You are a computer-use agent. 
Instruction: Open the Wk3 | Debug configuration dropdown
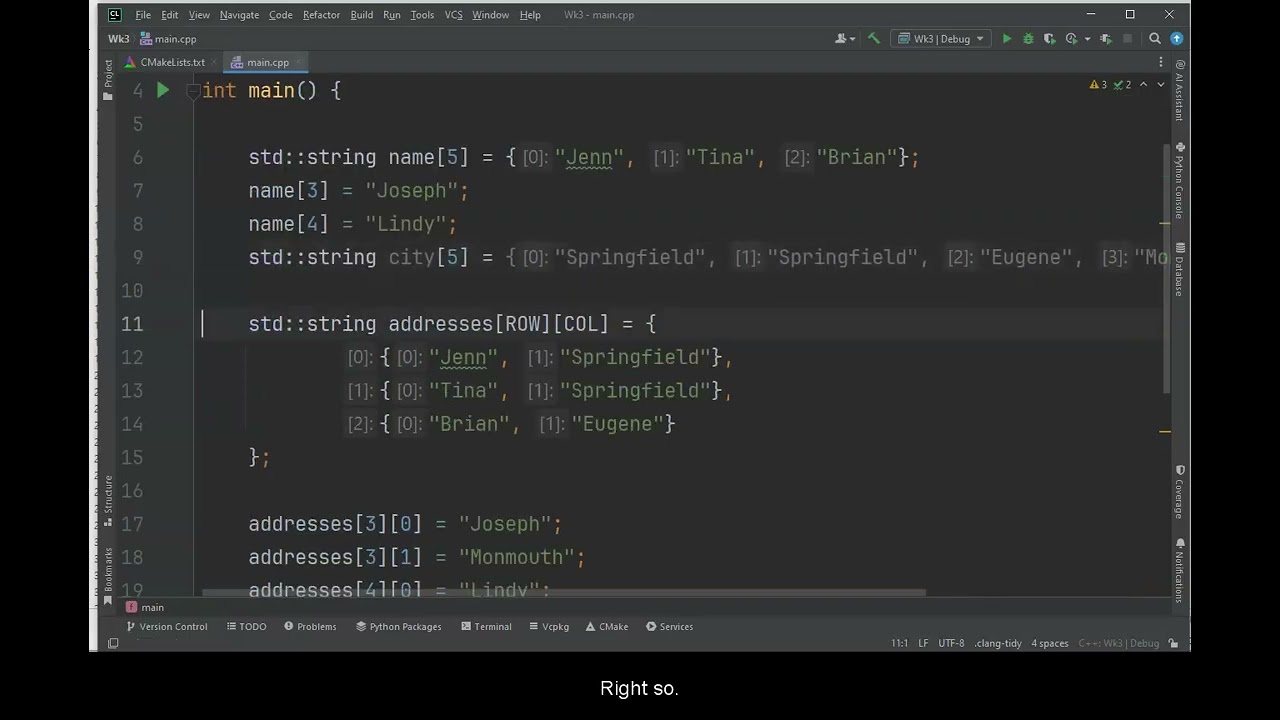[x=941, y=39]
